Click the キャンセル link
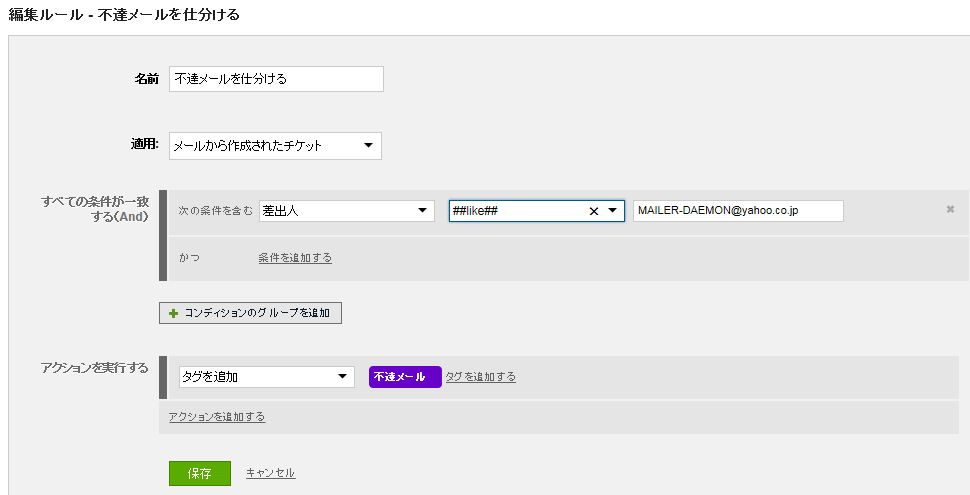 [270, 473]
